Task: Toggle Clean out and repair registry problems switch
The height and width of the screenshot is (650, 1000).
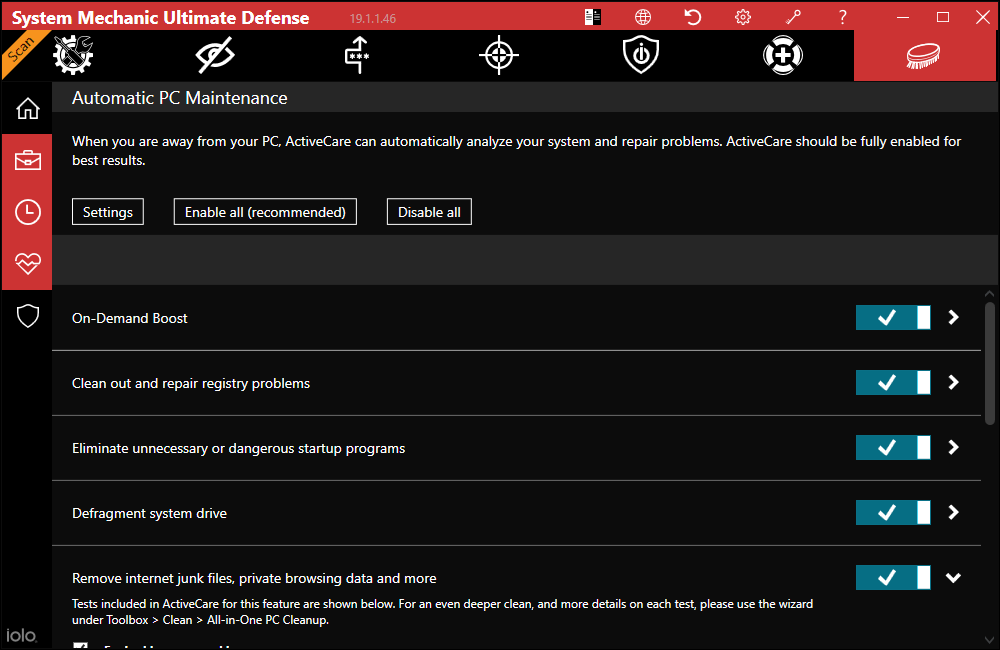Action: point(893,383)
